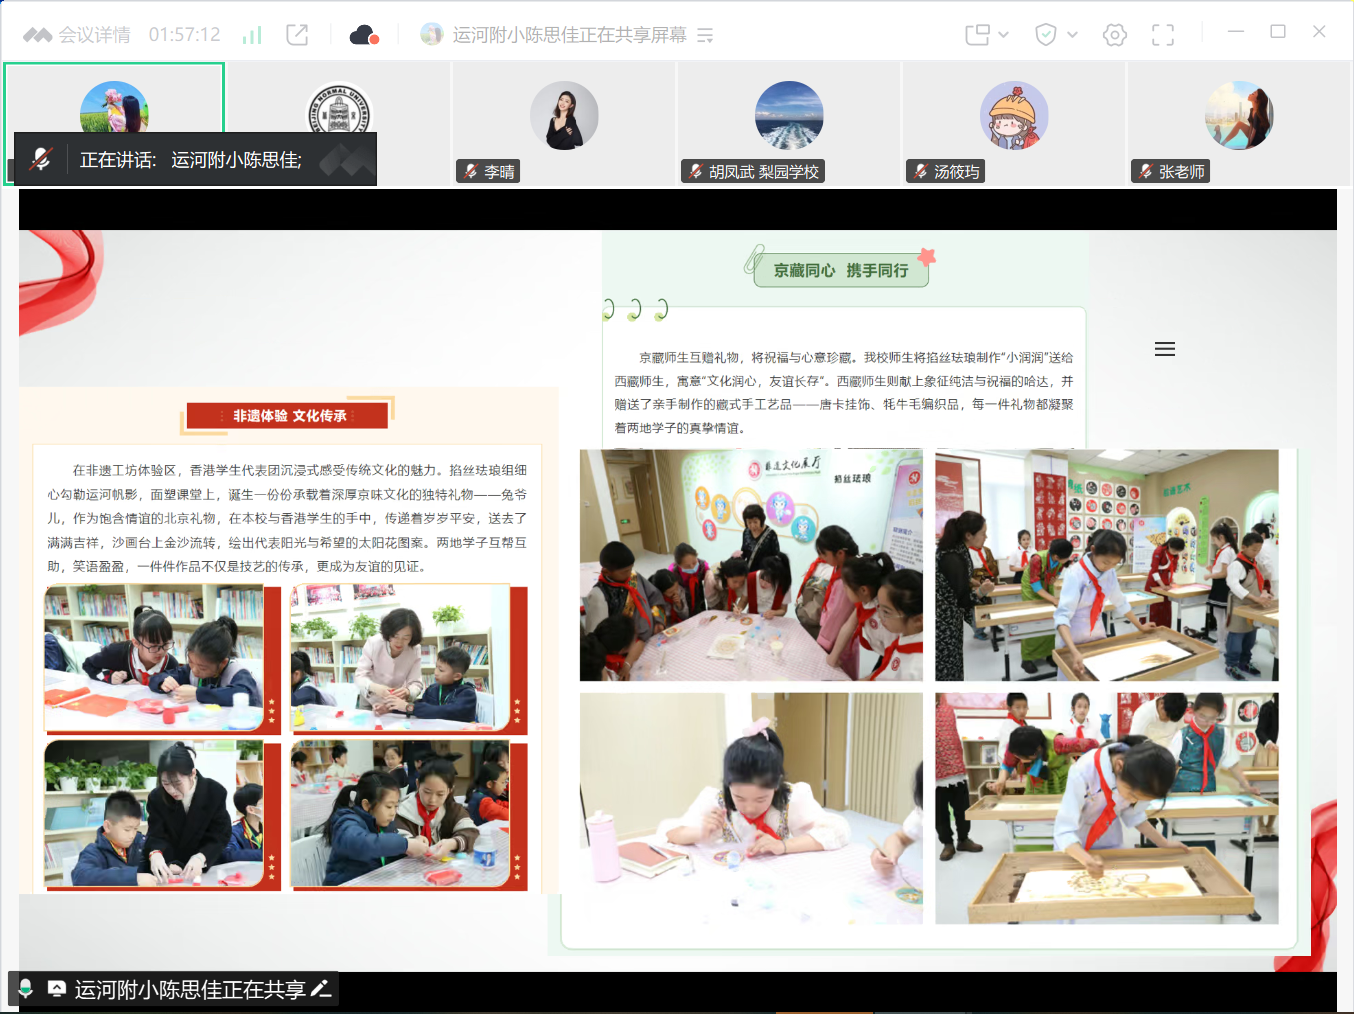Image resolution: width=1354 pixels, height=1014 pixels.
Task: Toggle 汤筱玙's microphone state
Action: 919,171
